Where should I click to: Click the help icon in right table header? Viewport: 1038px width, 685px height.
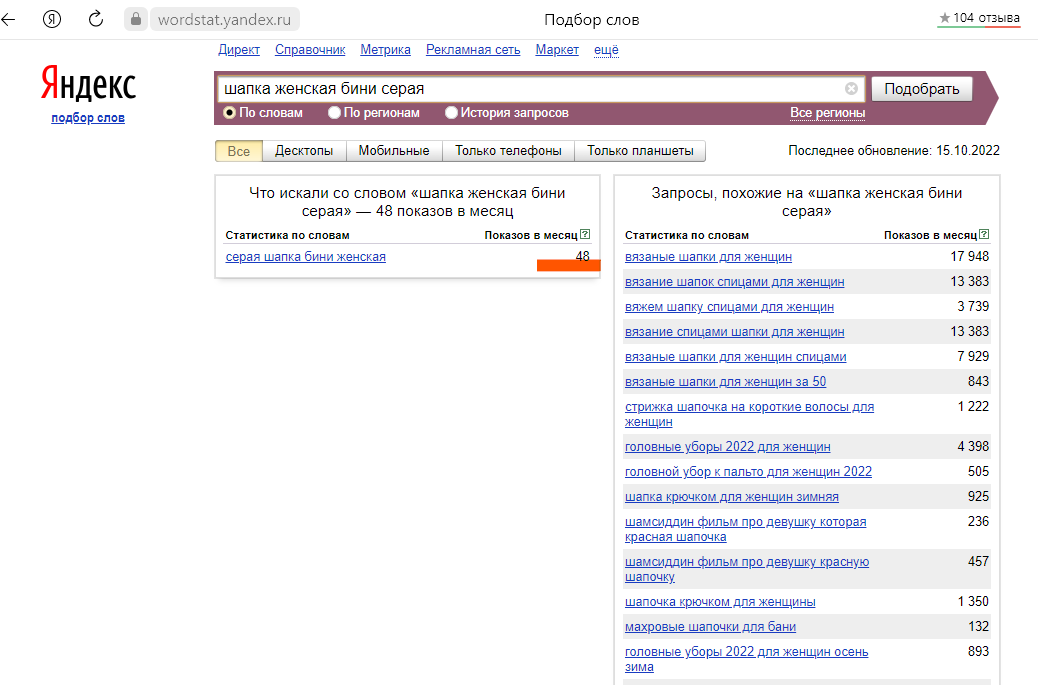(984, 234)
